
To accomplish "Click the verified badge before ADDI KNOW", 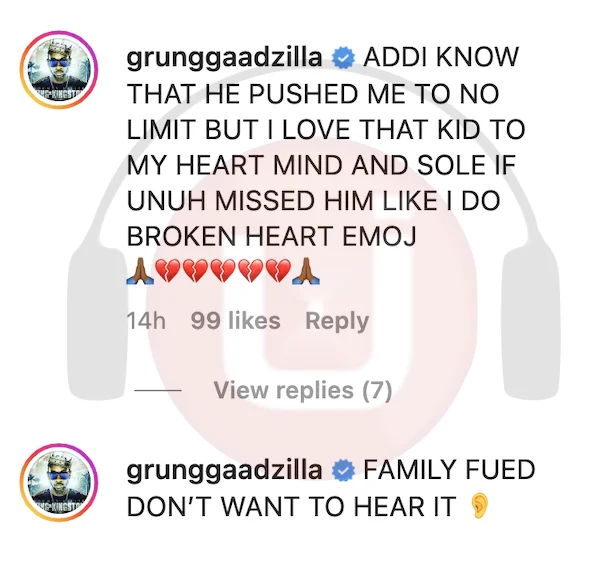I will coord(343,58).
